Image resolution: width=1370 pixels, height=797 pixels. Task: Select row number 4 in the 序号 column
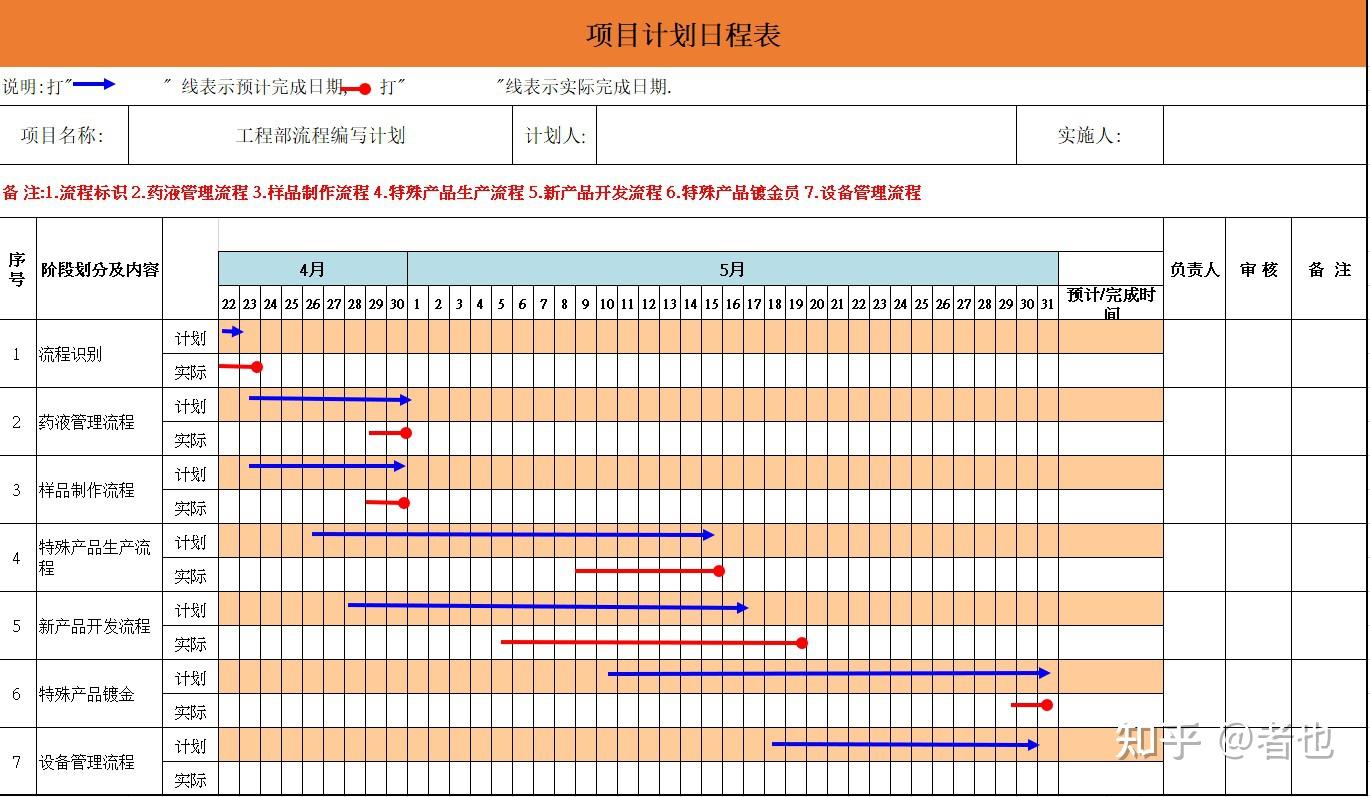(x=18, y=558)
